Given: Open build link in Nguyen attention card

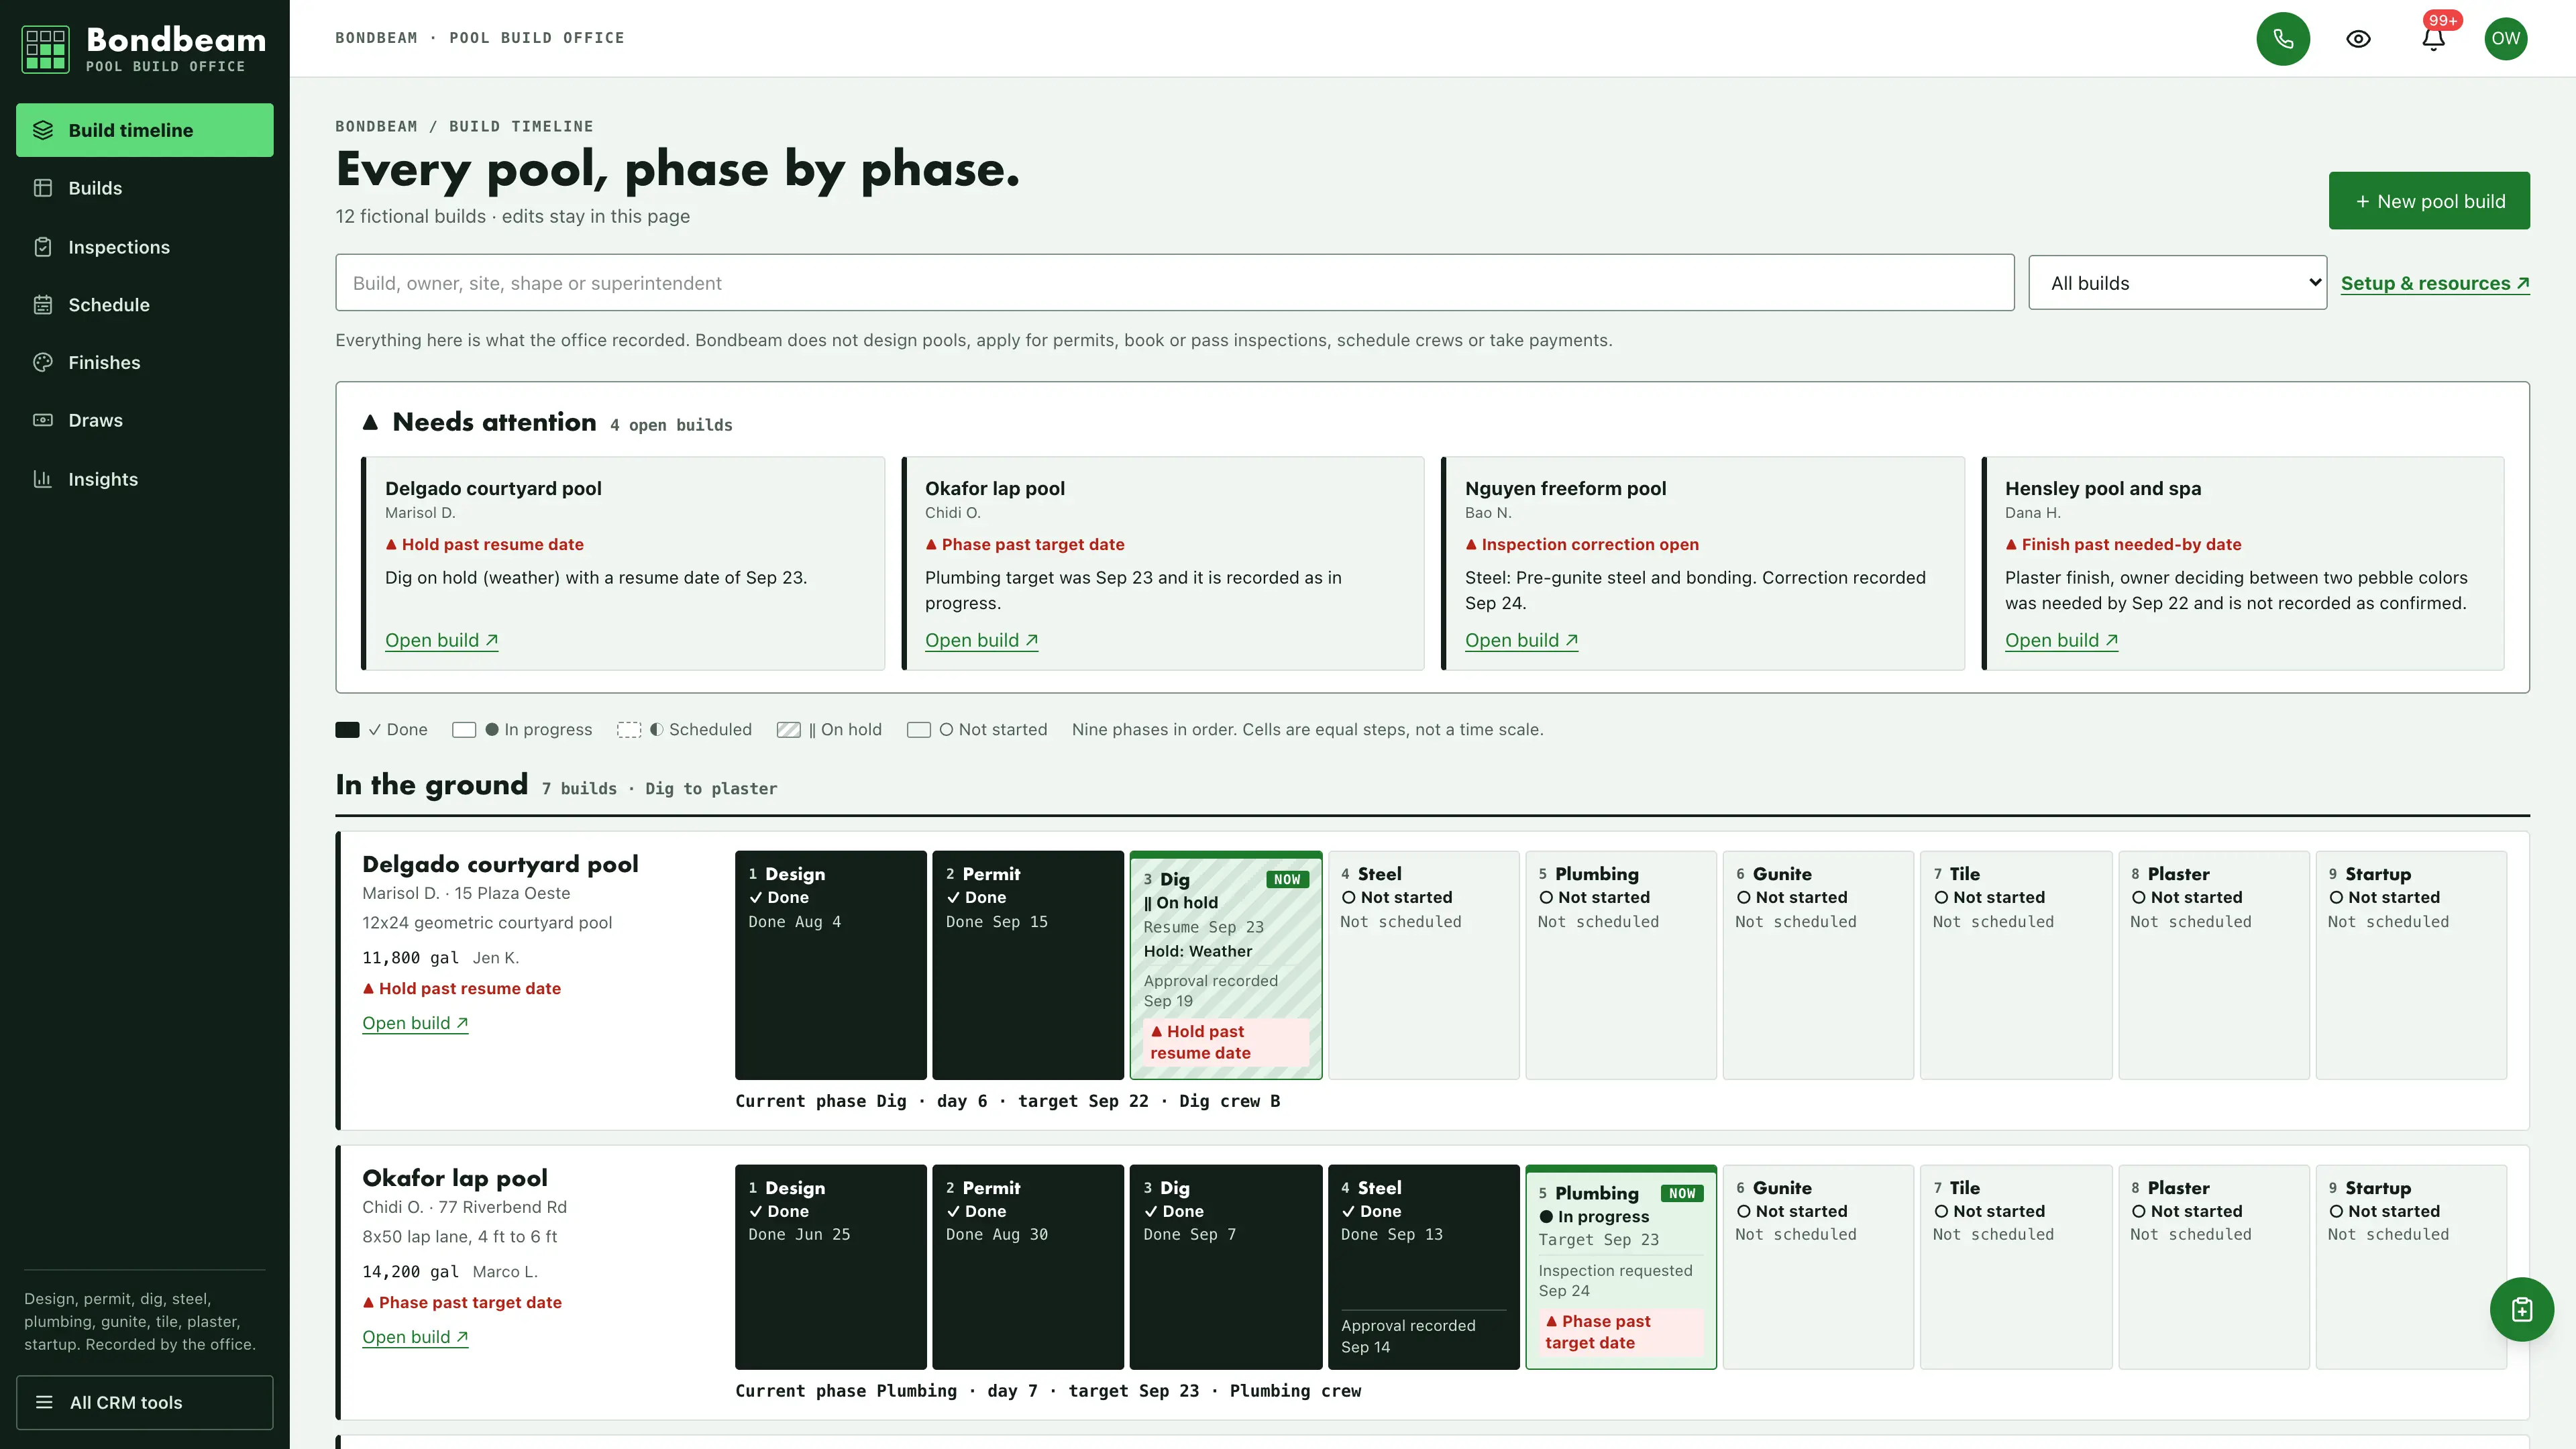Looking at the screenshot, I should coord(1521,640).
